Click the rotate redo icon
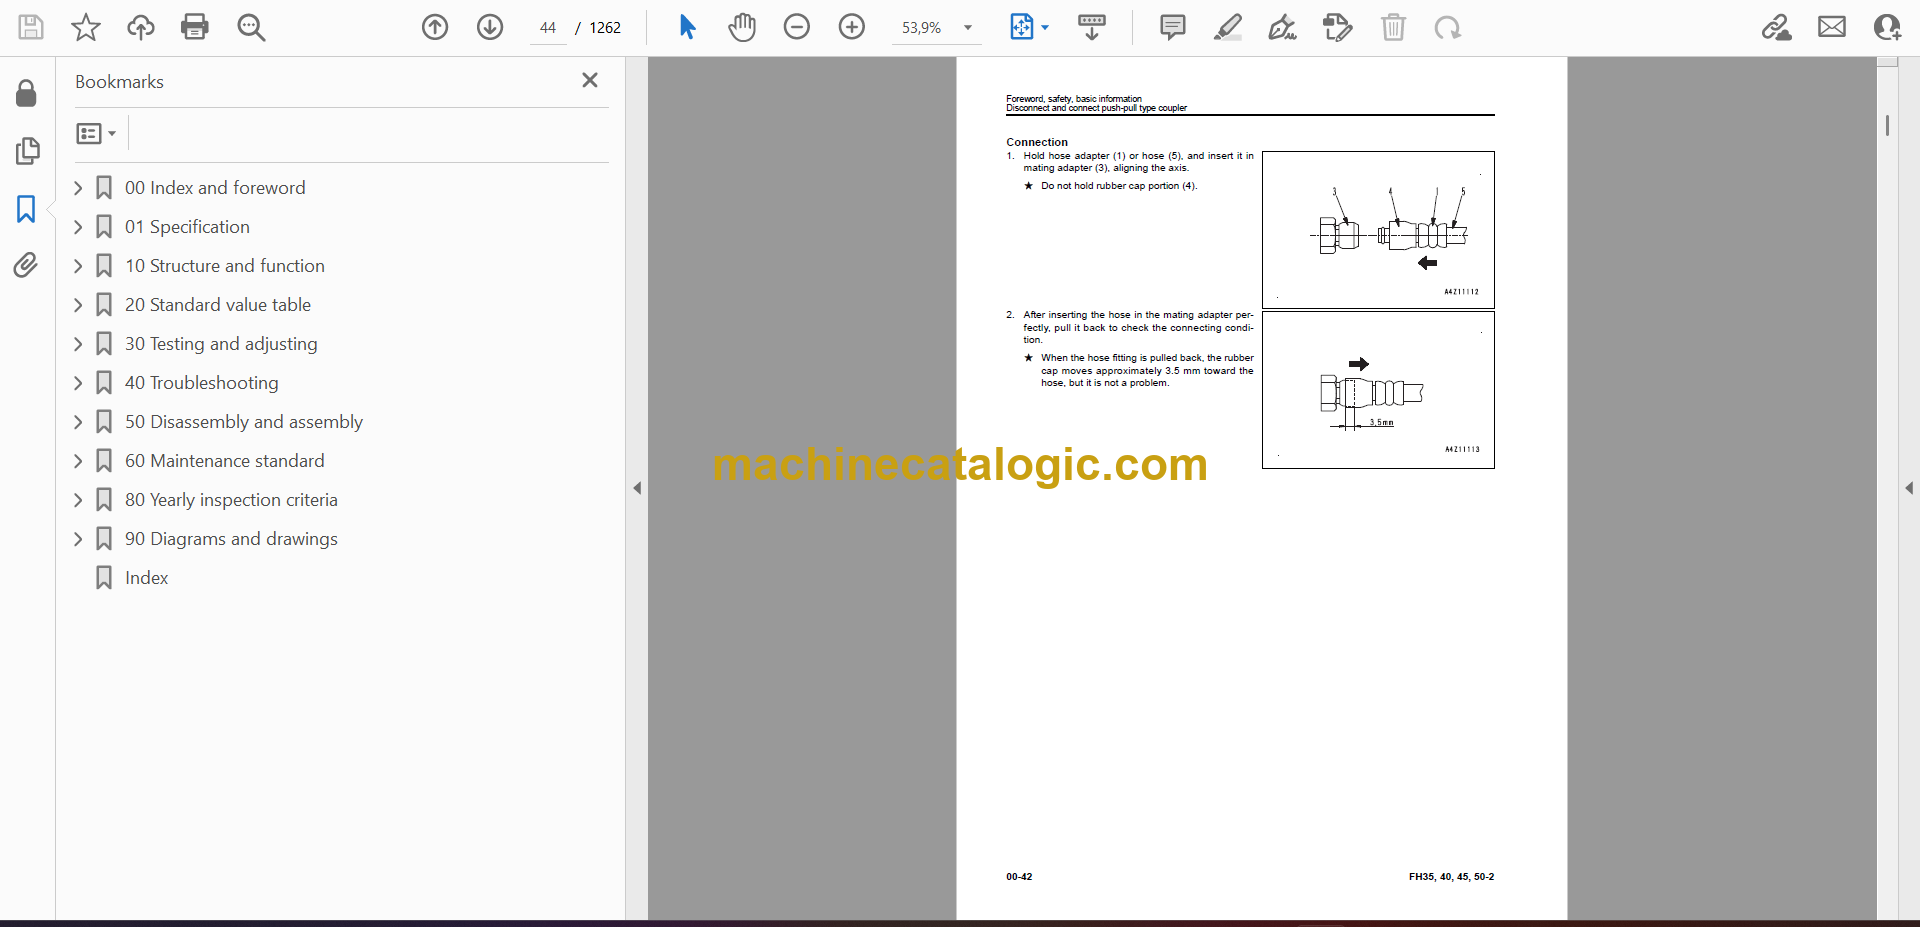This screenshot has height=927, width=1920. (x=1447, y=27)
